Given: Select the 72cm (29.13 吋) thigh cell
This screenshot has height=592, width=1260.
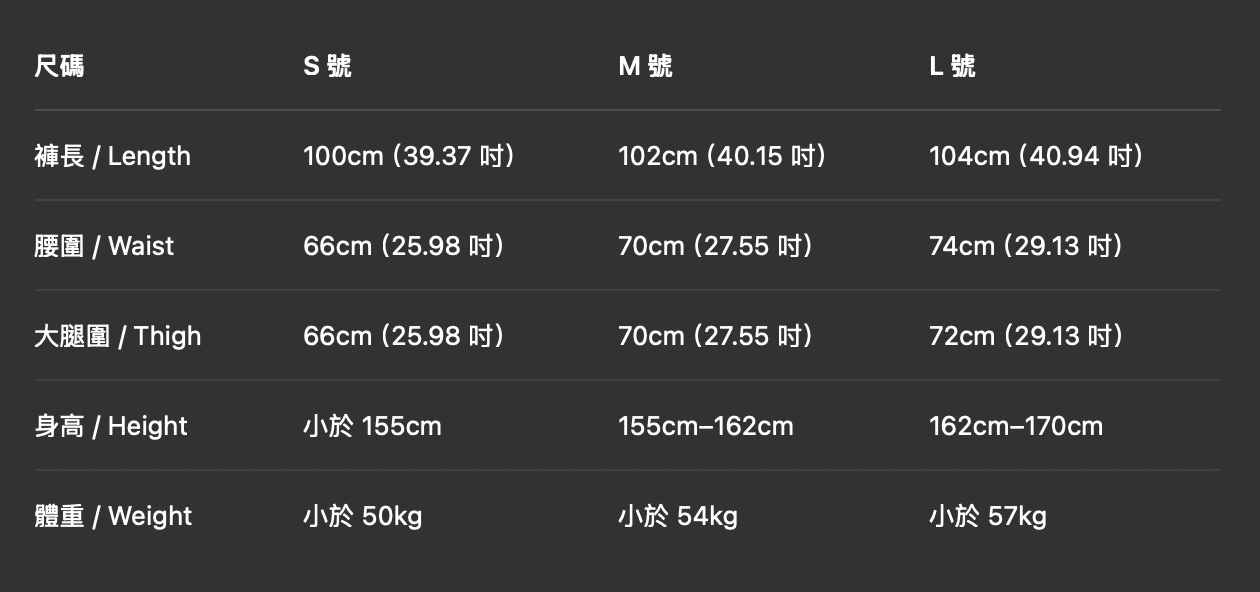Looking at the screenshot, I should coord(1026,336).
